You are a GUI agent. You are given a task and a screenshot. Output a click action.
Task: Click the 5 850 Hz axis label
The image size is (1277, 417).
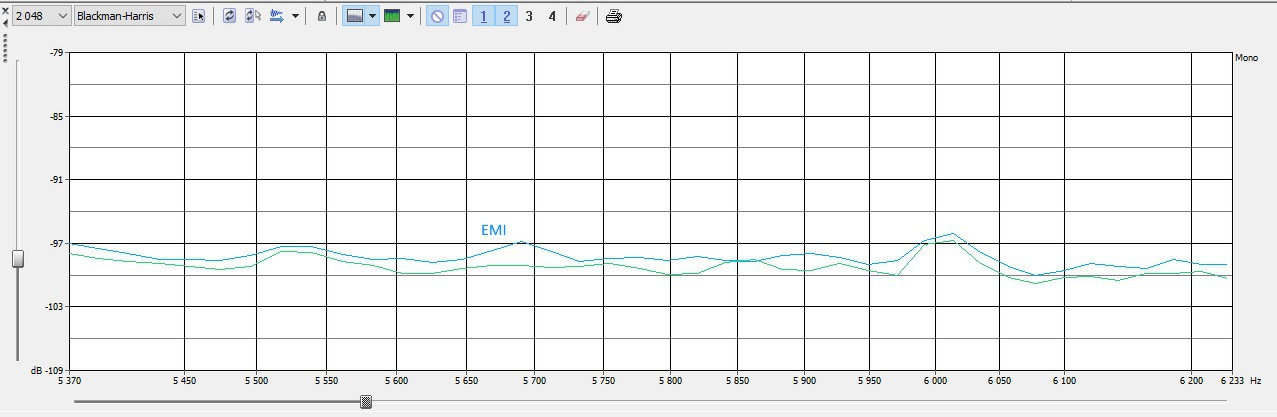[738, 381]
